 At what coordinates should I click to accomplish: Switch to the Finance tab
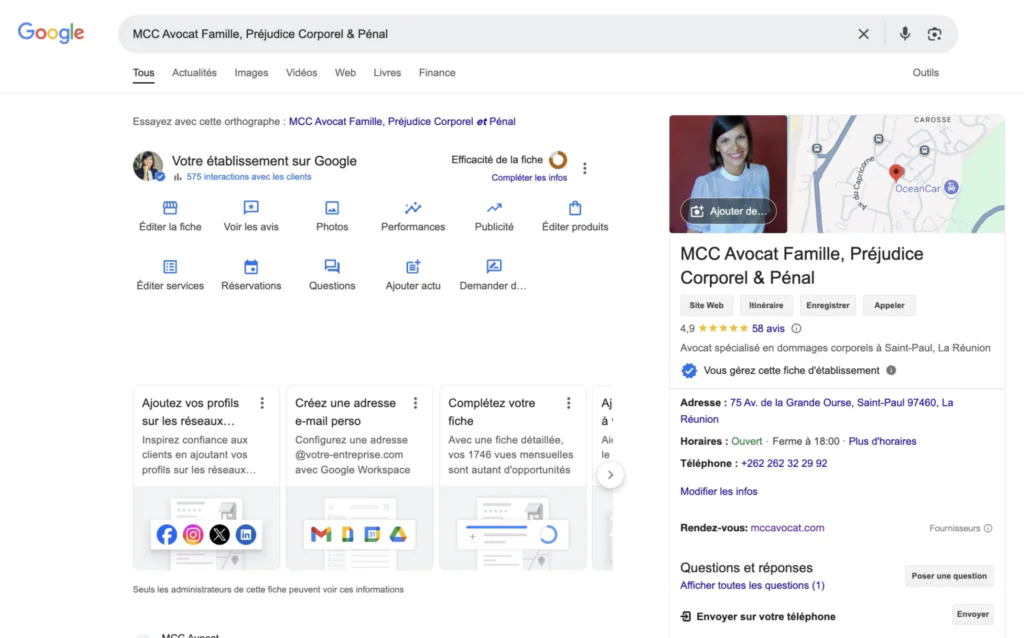[x=437, y=73]
